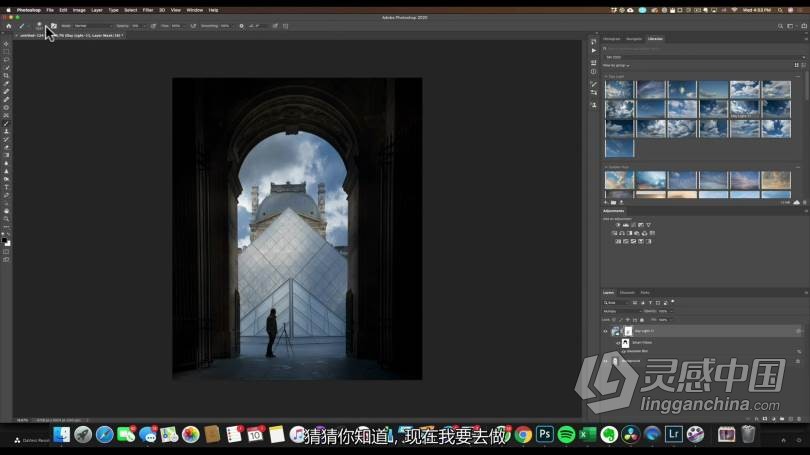Add new library element plus icon
Viewport: 810px width, 455px height.
tap(606, 202)
